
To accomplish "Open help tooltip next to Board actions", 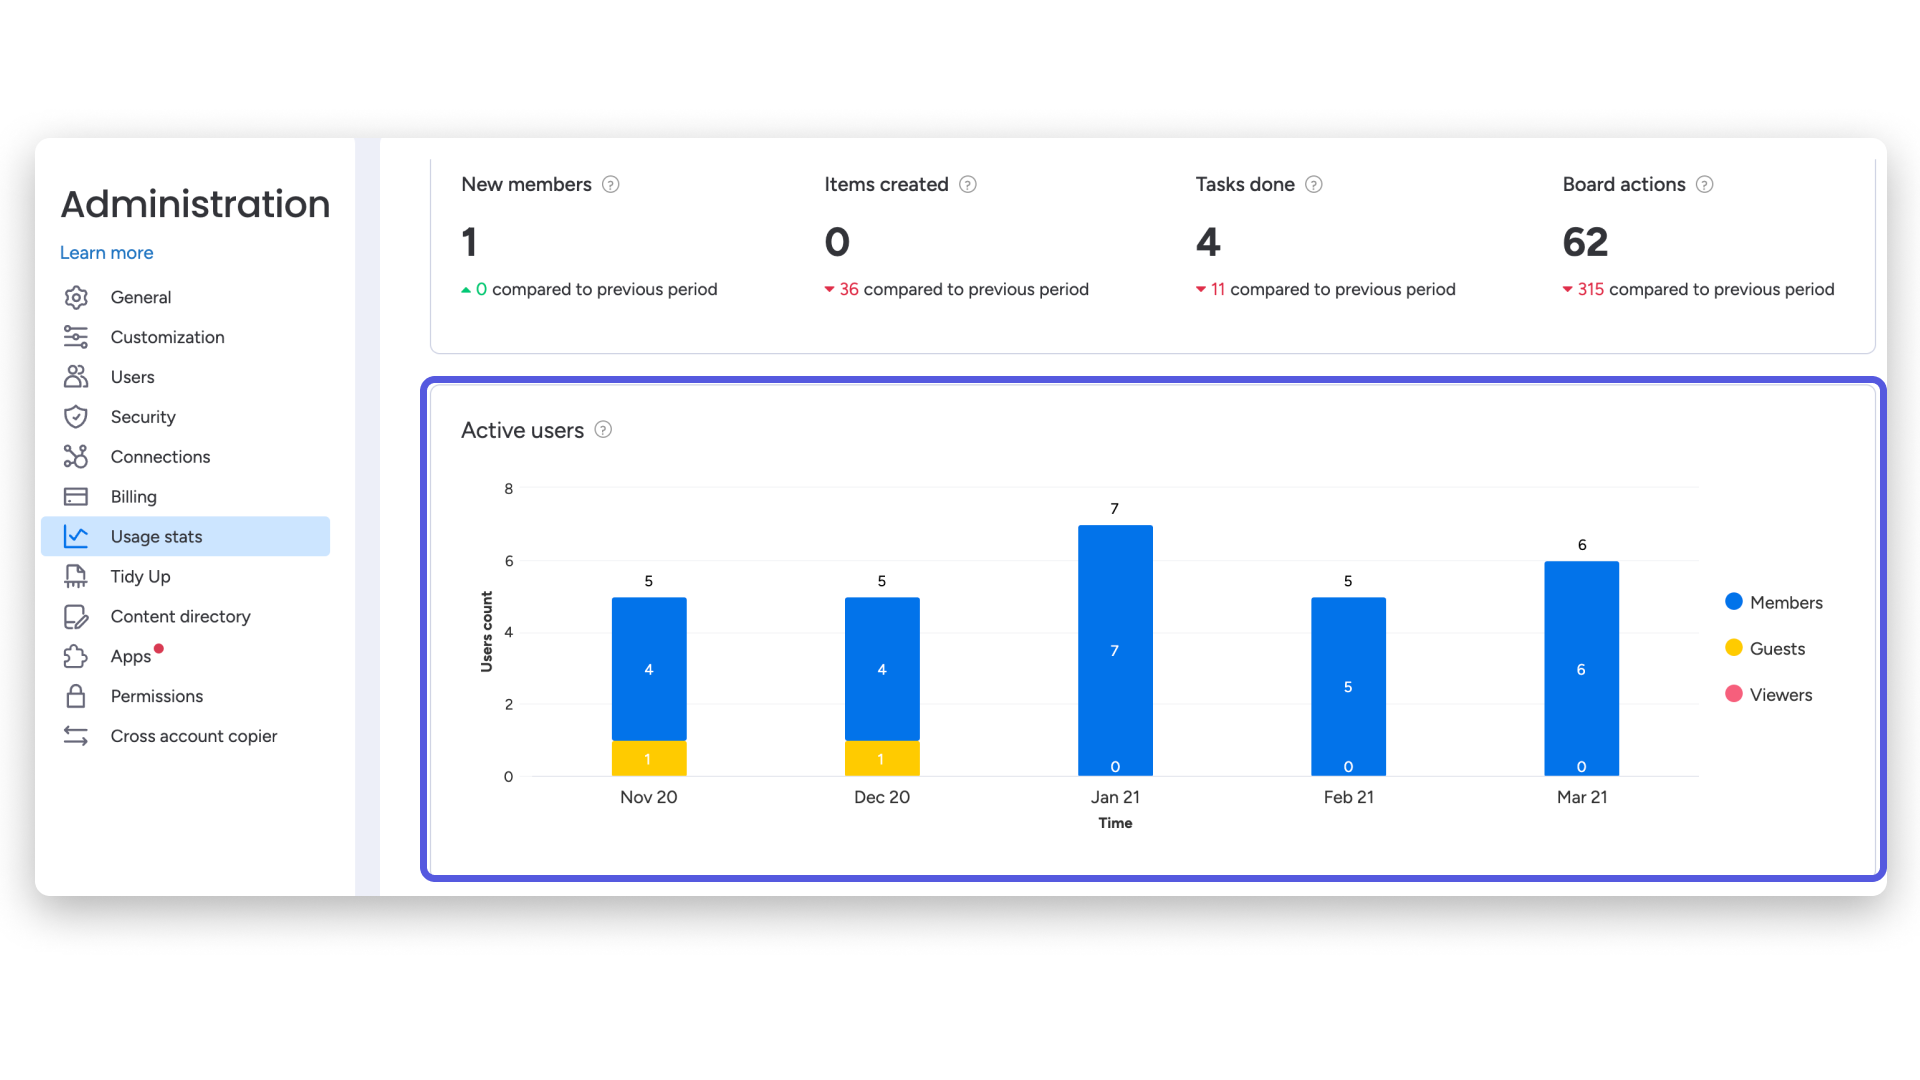I will (1705, 185).
